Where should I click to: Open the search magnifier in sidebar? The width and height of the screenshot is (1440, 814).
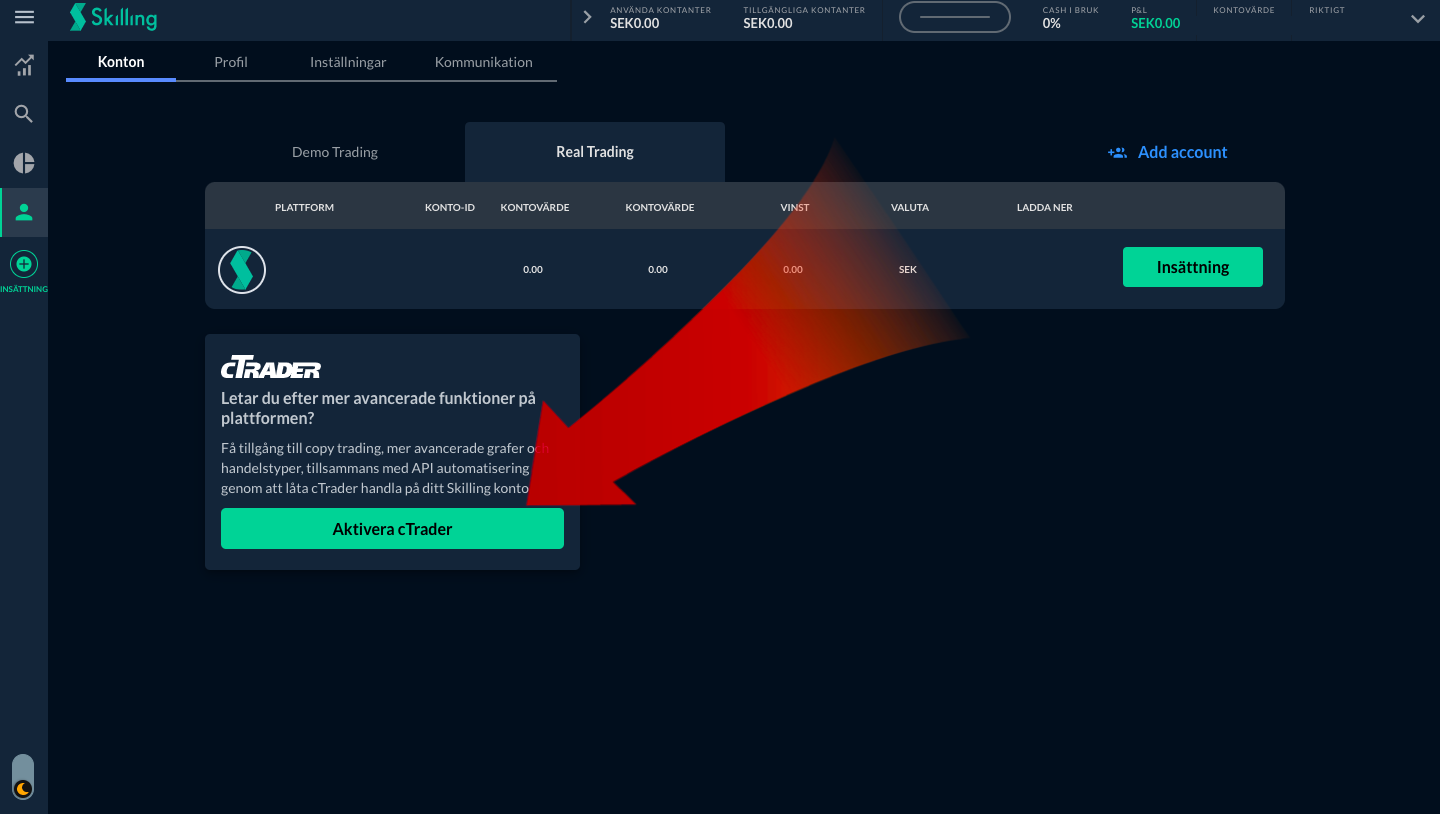24,114
